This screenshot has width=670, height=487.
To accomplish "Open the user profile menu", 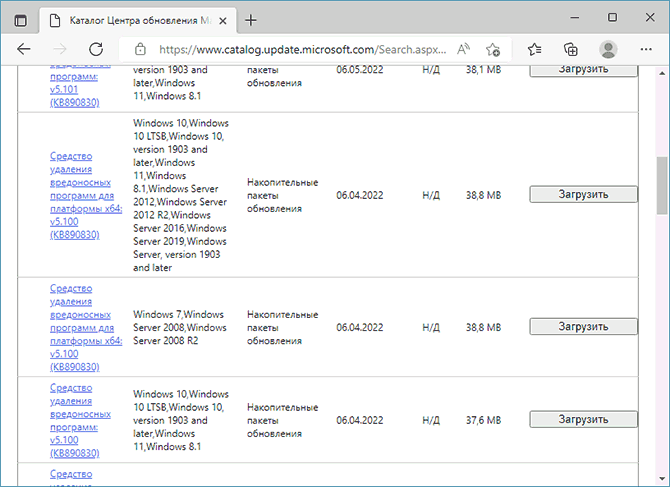I will [608, 50].
